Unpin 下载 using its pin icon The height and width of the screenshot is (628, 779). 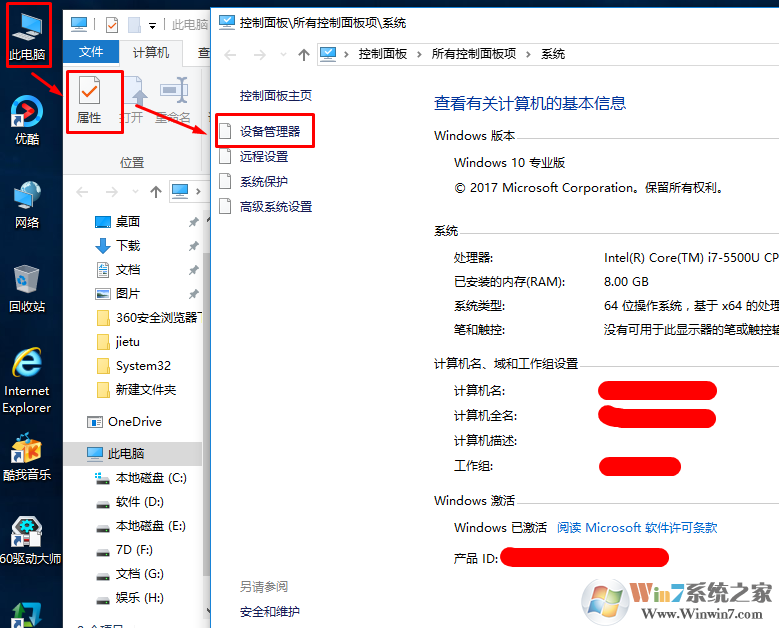click(x=194, y=246)
